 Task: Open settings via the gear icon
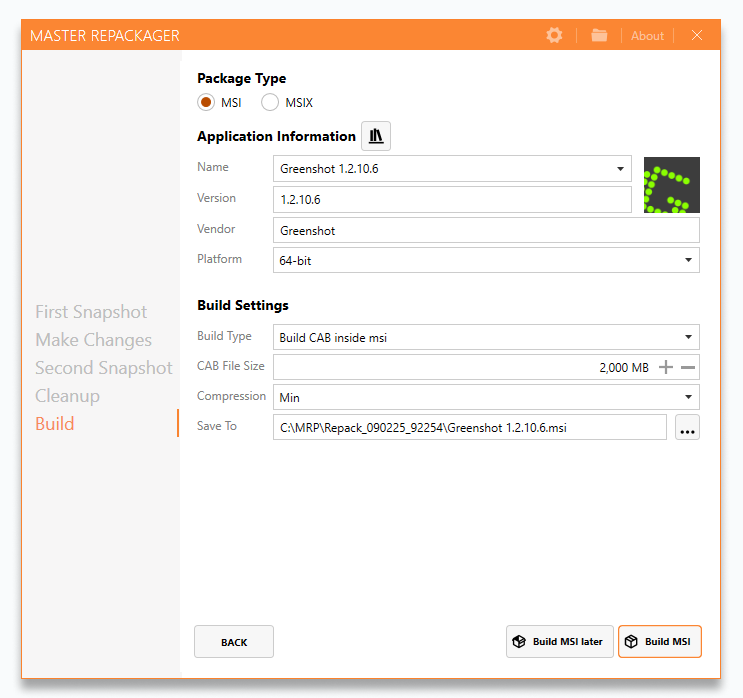click(554, 35)
